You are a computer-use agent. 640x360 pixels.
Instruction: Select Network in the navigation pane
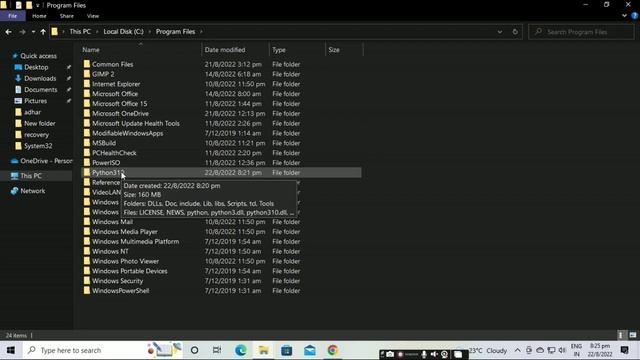(33, 191)
